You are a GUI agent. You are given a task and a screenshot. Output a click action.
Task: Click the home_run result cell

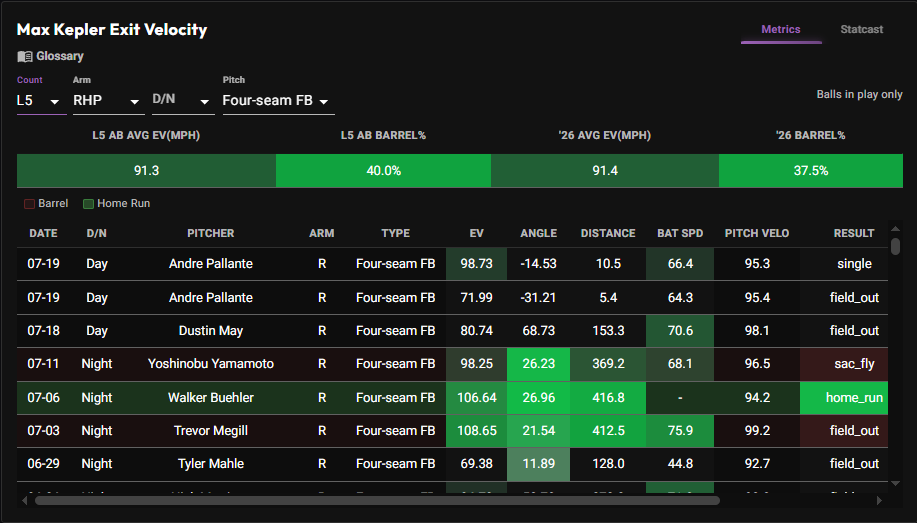[844, 398]
